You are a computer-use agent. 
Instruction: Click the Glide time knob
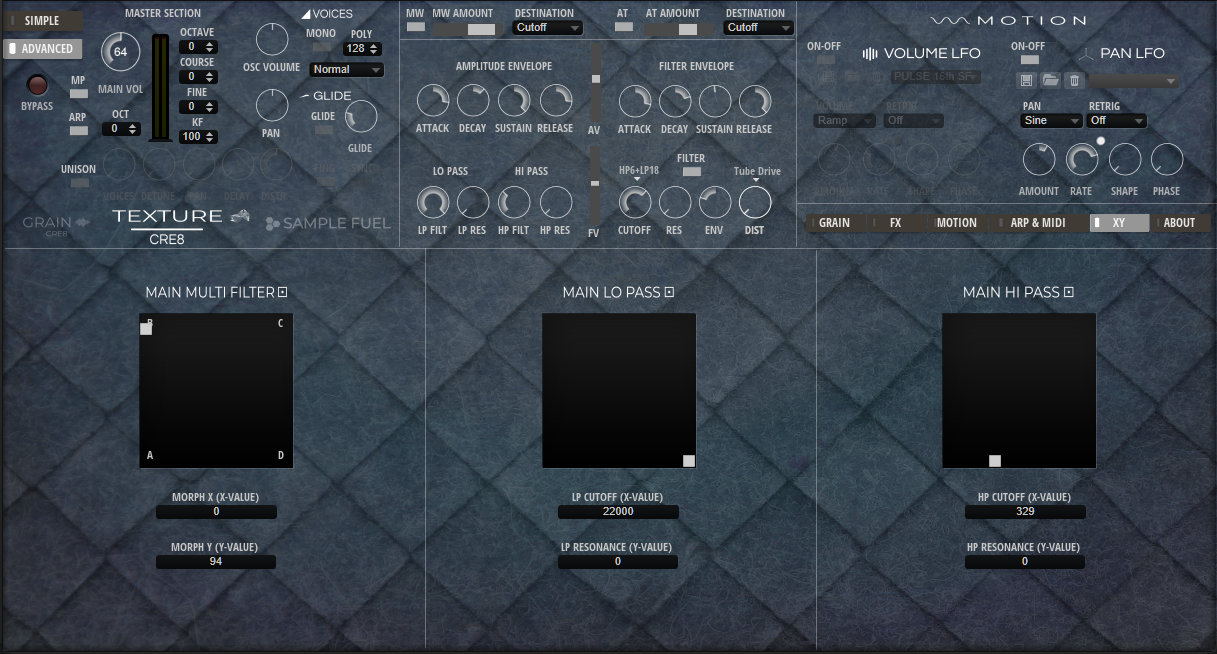(361, 117)
